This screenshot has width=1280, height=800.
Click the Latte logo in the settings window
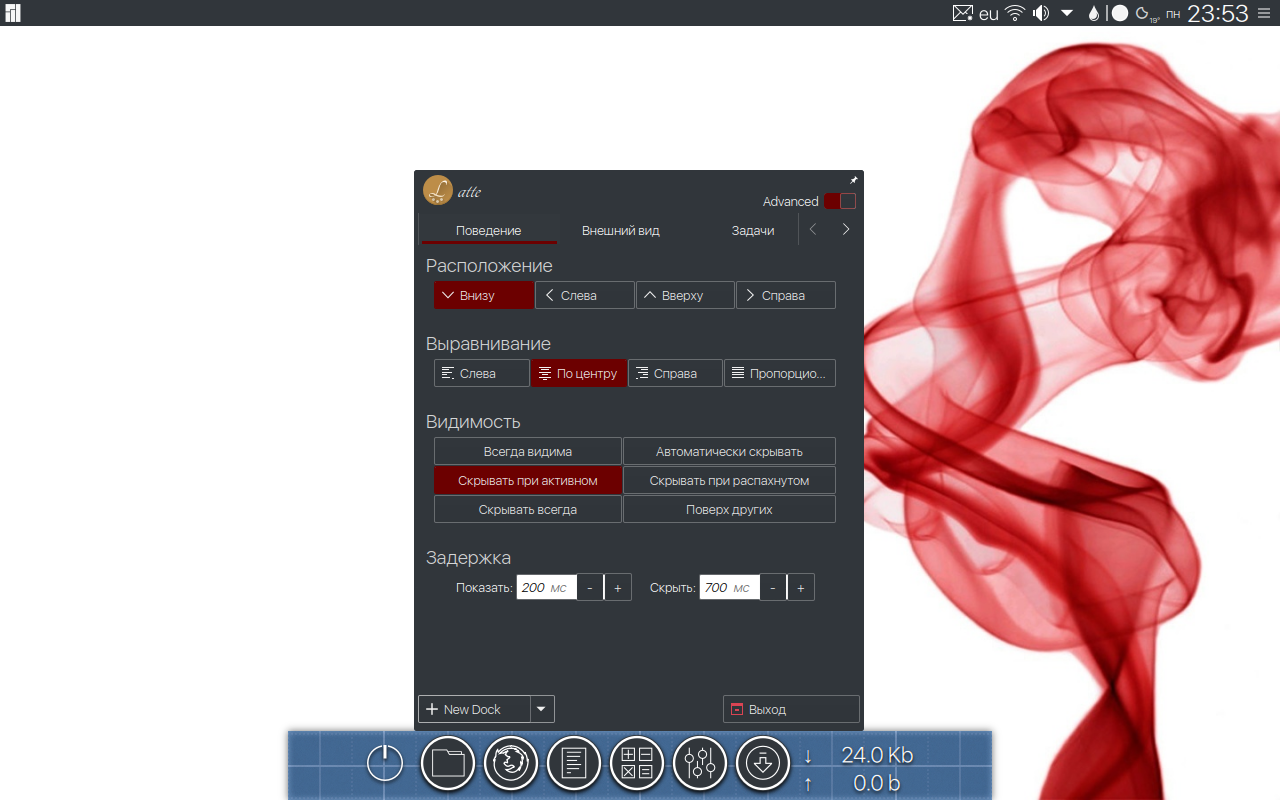click(x=438, y=190)
